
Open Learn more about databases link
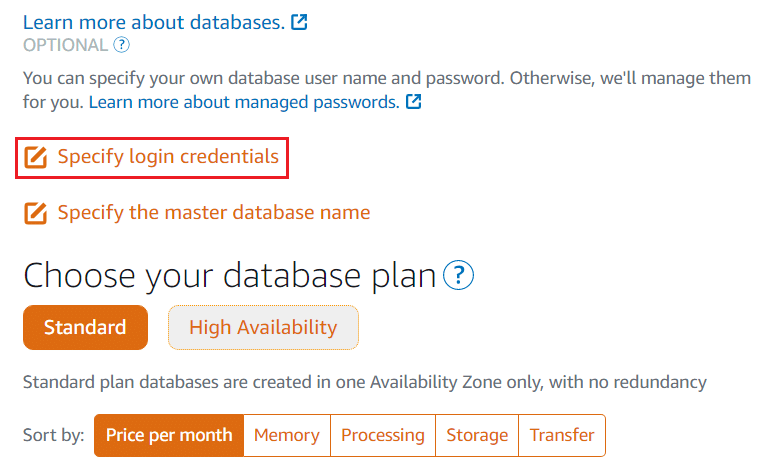(154, 22)
